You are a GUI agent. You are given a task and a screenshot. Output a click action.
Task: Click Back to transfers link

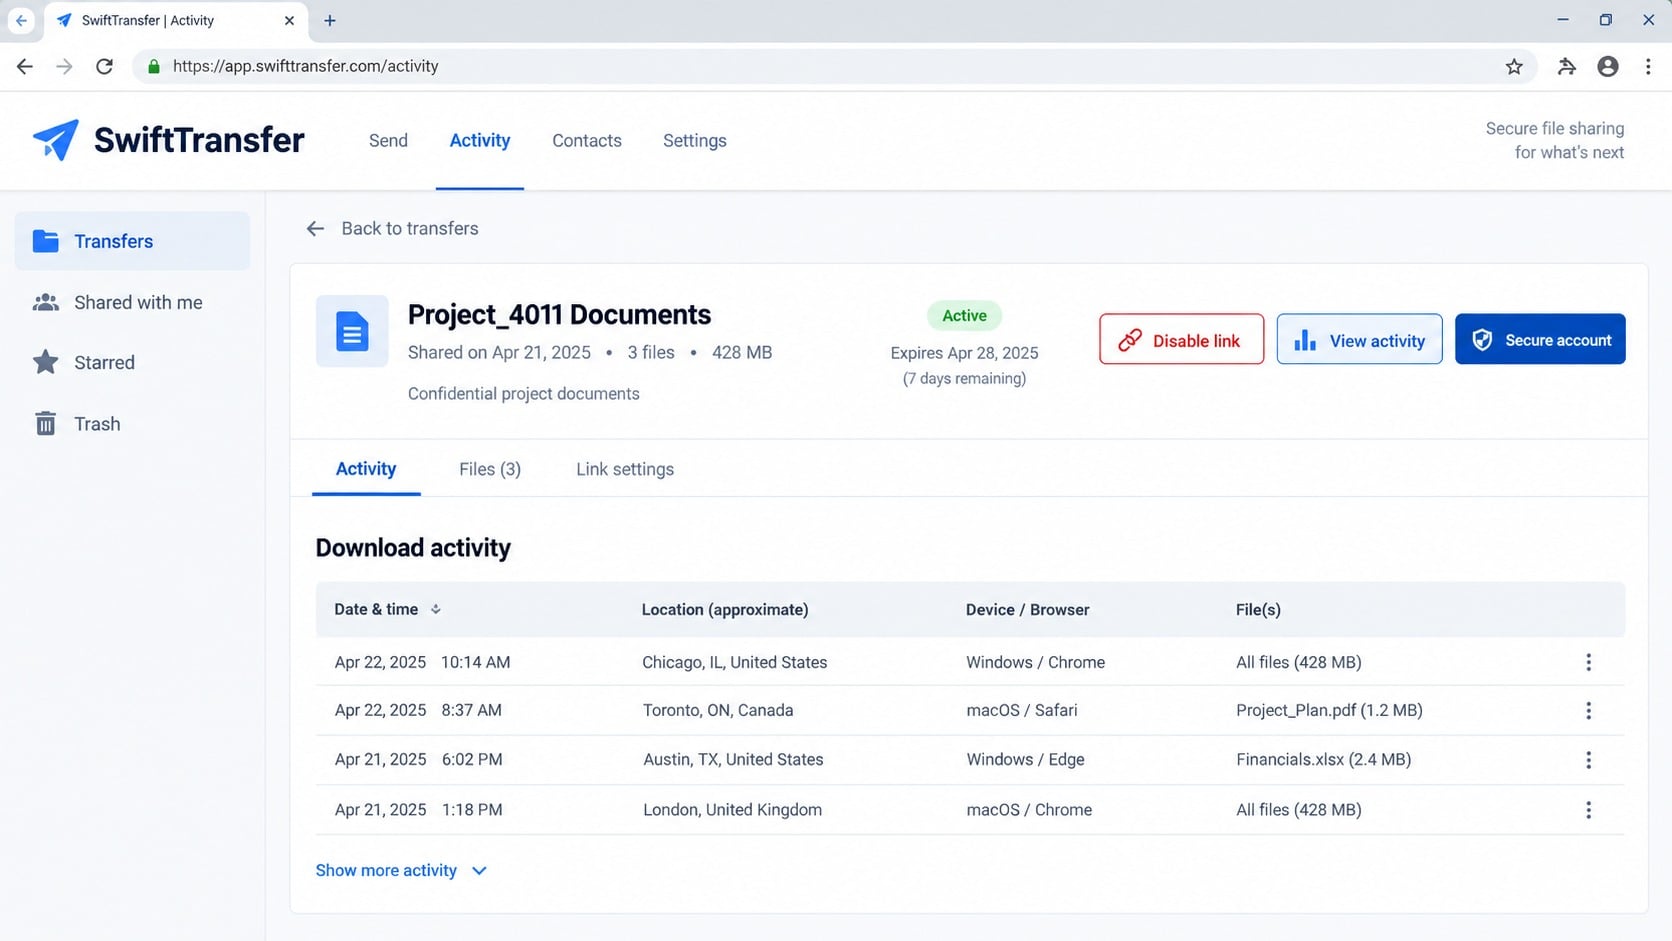tap(410, 229)
